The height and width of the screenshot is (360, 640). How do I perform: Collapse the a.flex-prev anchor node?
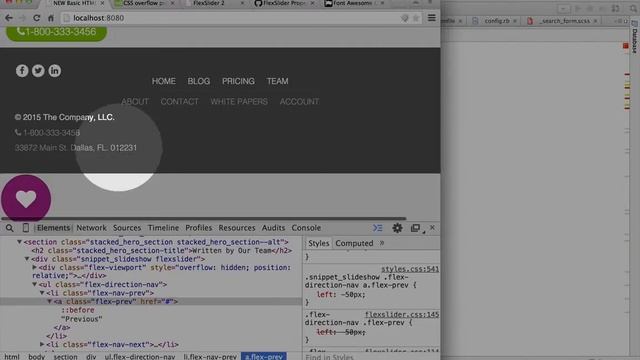tap(49, 301)
